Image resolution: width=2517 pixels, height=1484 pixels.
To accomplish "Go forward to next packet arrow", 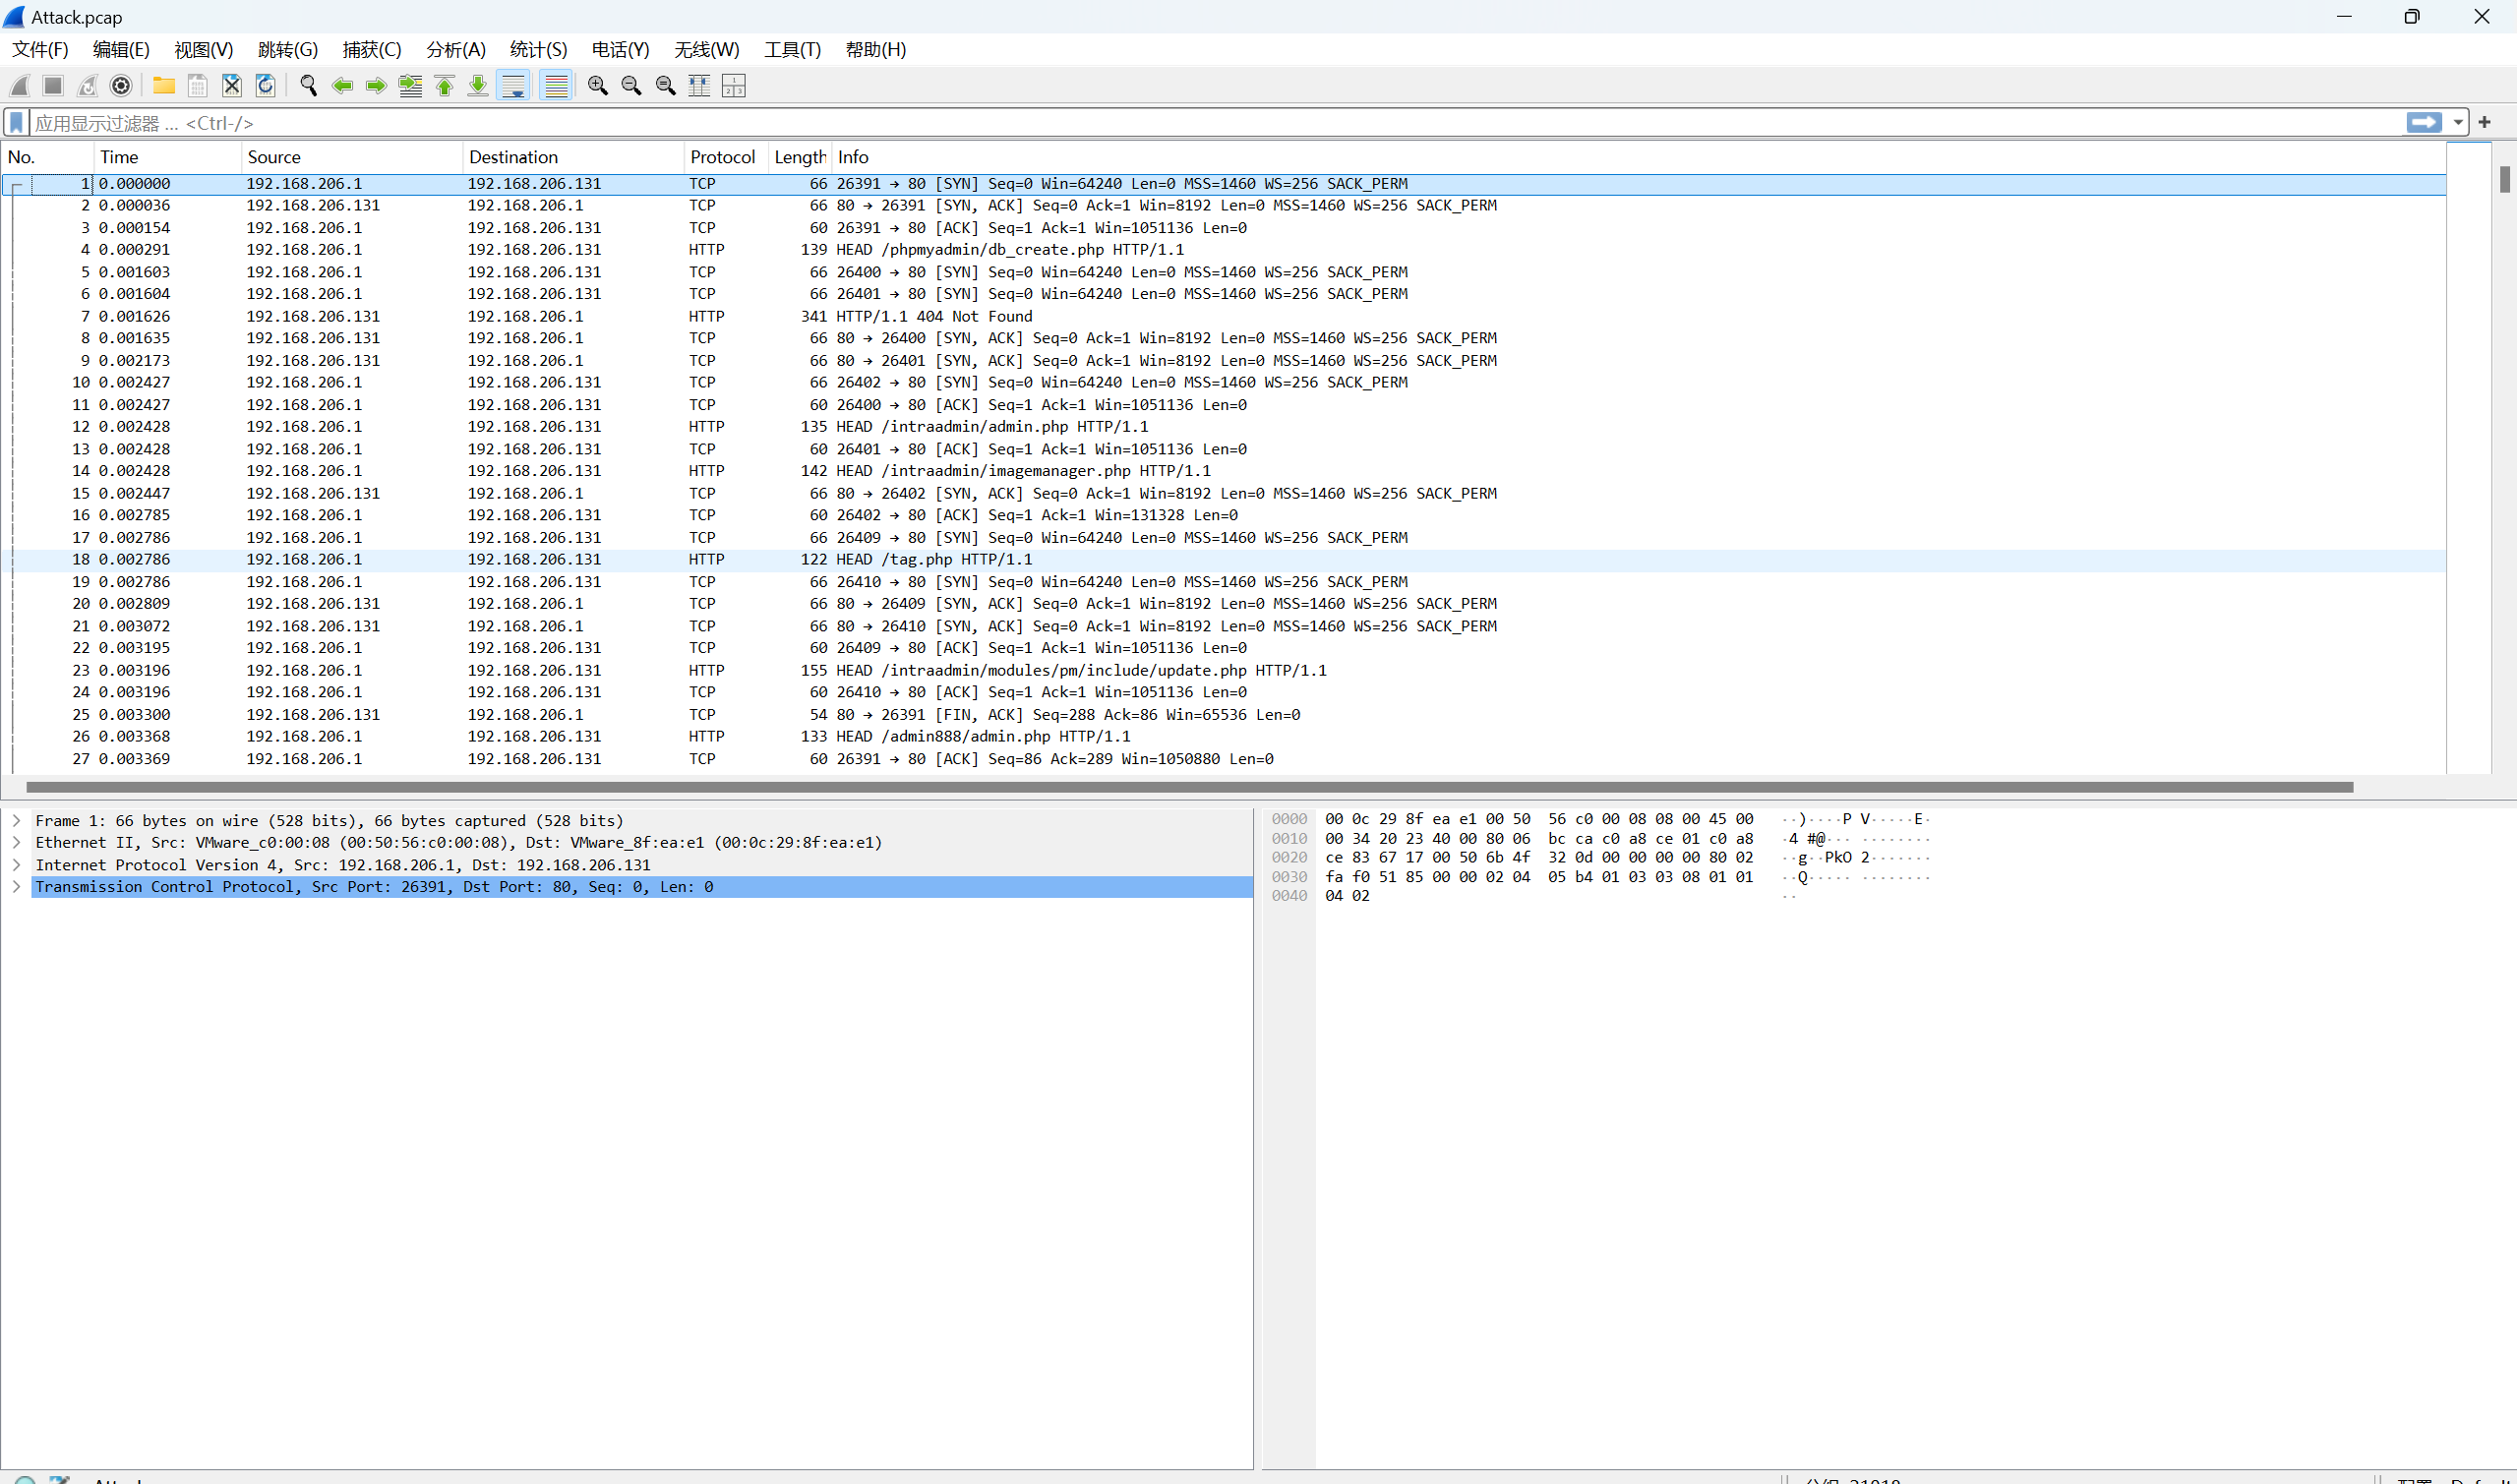I will 377,86.
